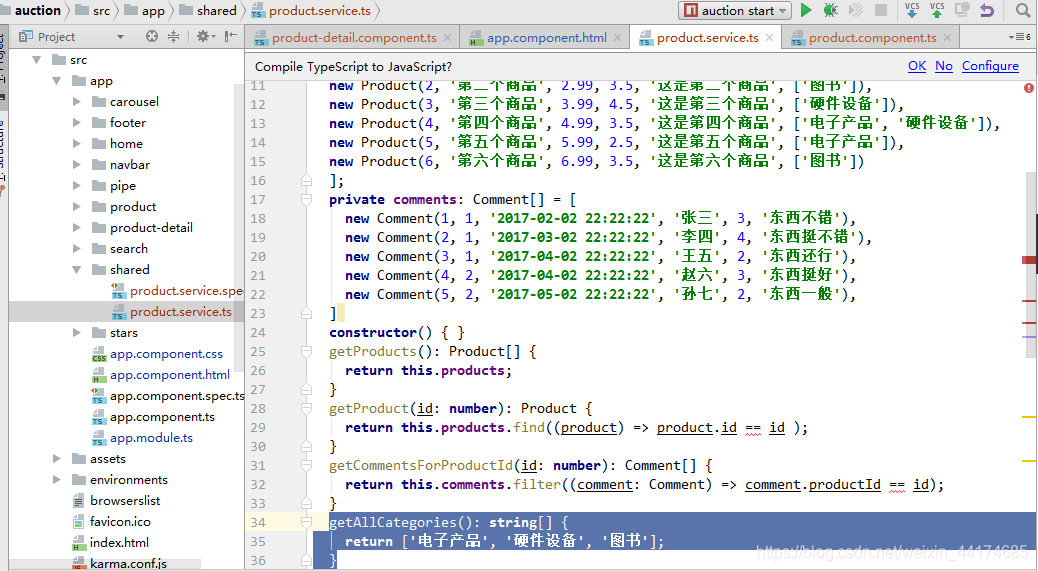Screen dimensions: 1038x571
Task: Click scroll from source target icon
Action: point(152,36)
